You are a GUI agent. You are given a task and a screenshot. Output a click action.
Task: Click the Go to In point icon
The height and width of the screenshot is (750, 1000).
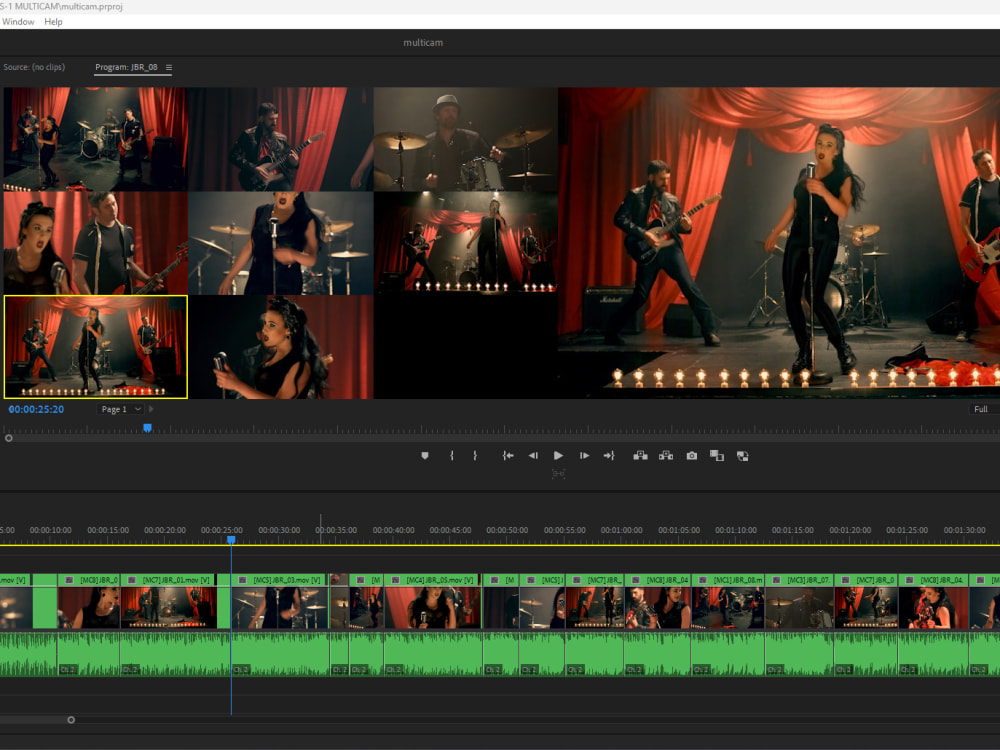[x=508, y=456]
